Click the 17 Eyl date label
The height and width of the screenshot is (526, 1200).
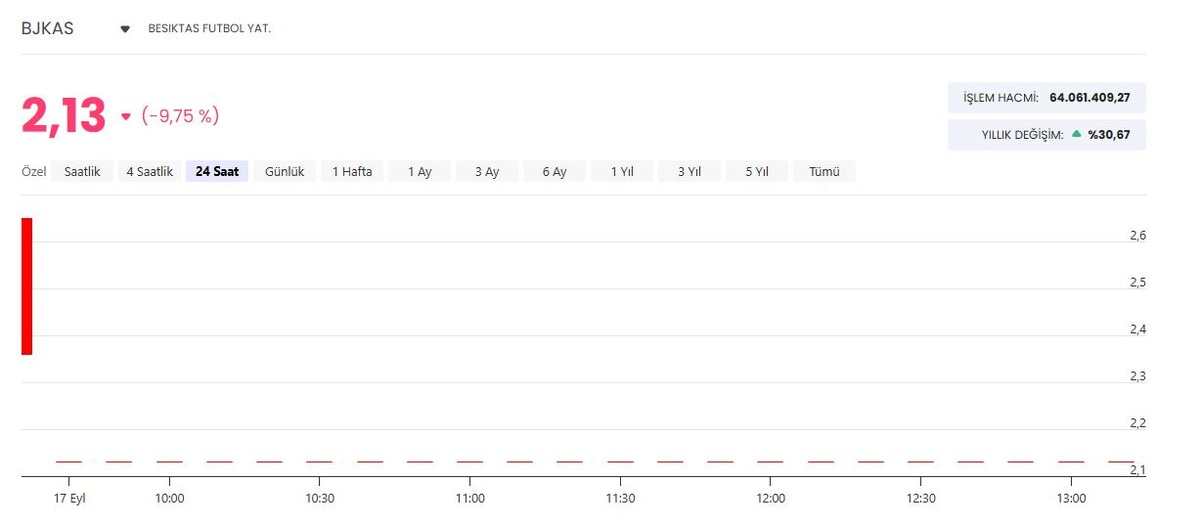point(71,498)
